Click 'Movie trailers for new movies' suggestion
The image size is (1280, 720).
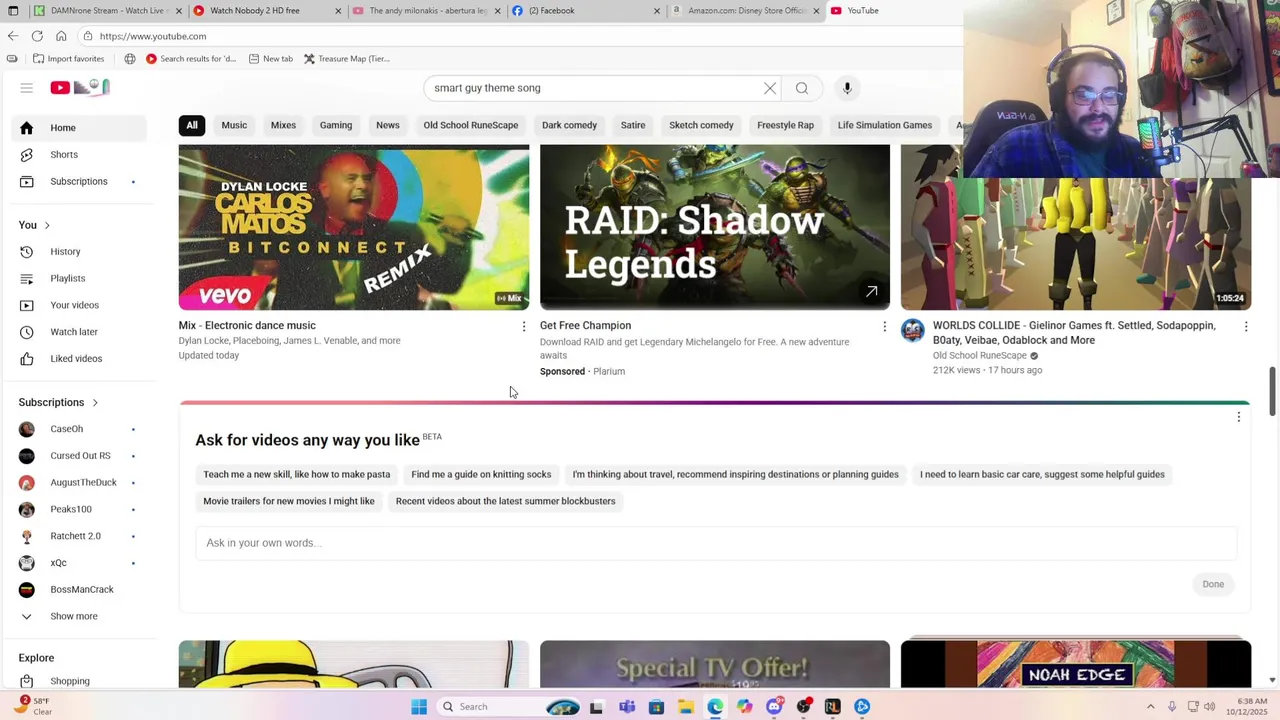tap(289, 501)
